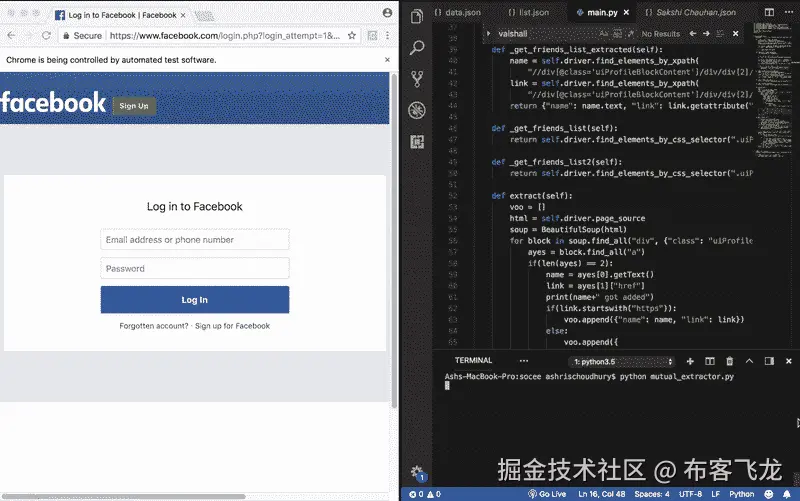Open the editor More Actions menu
The width and height of the screenshot is (800, 501).
coord(789,12)
